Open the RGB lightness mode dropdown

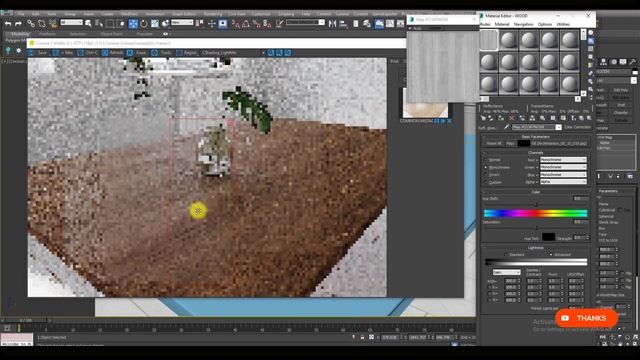tap(507, 272)
